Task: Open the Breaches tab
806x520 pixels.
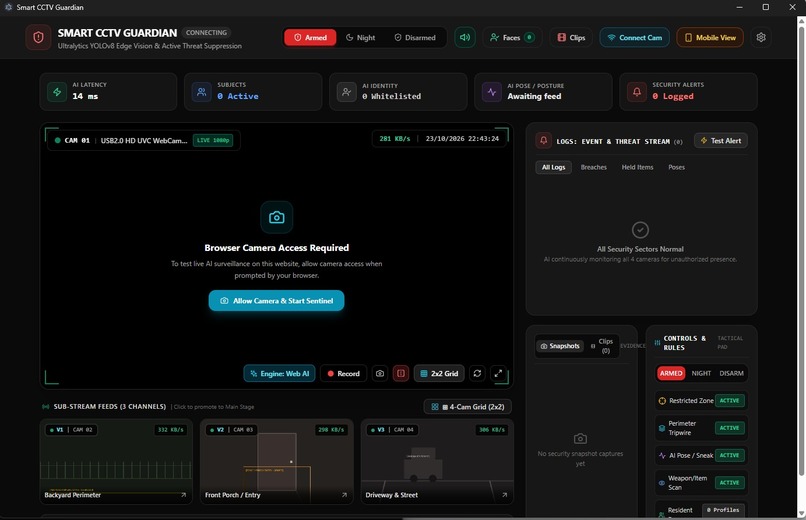Action: [594, 167]
